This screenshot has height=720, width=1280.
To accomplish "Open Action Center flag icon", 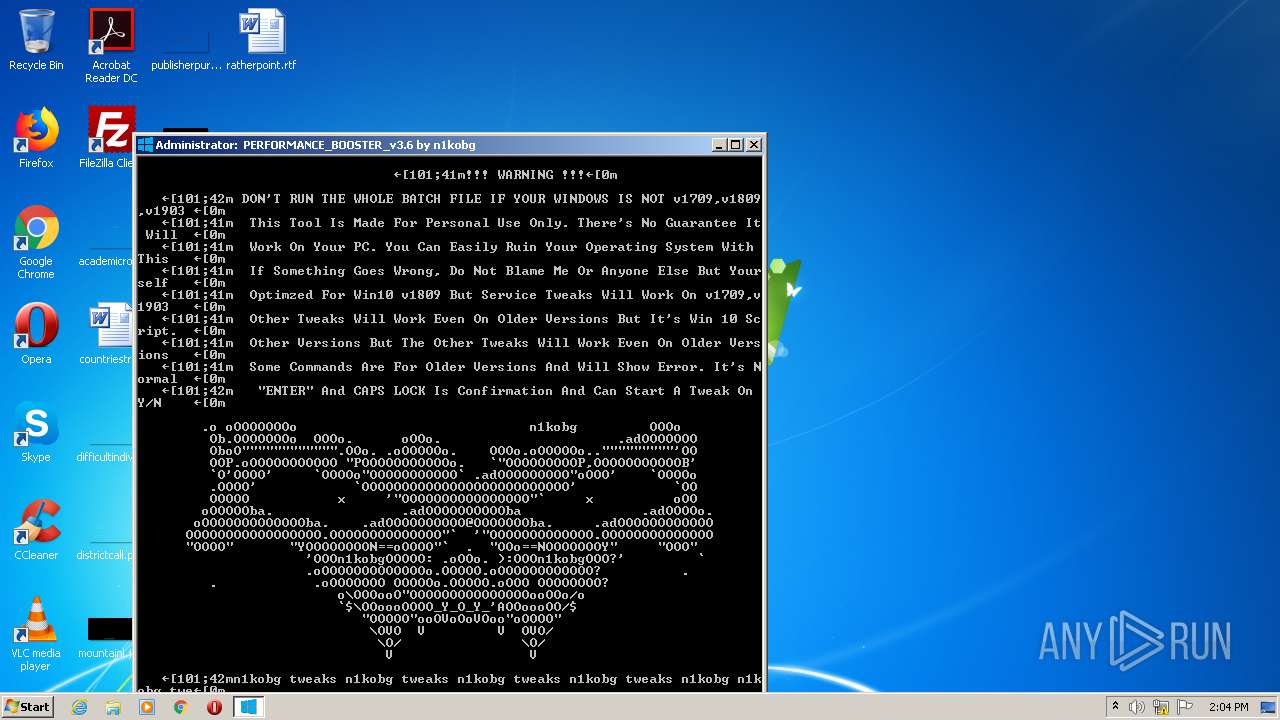I will pos(1185,707).
